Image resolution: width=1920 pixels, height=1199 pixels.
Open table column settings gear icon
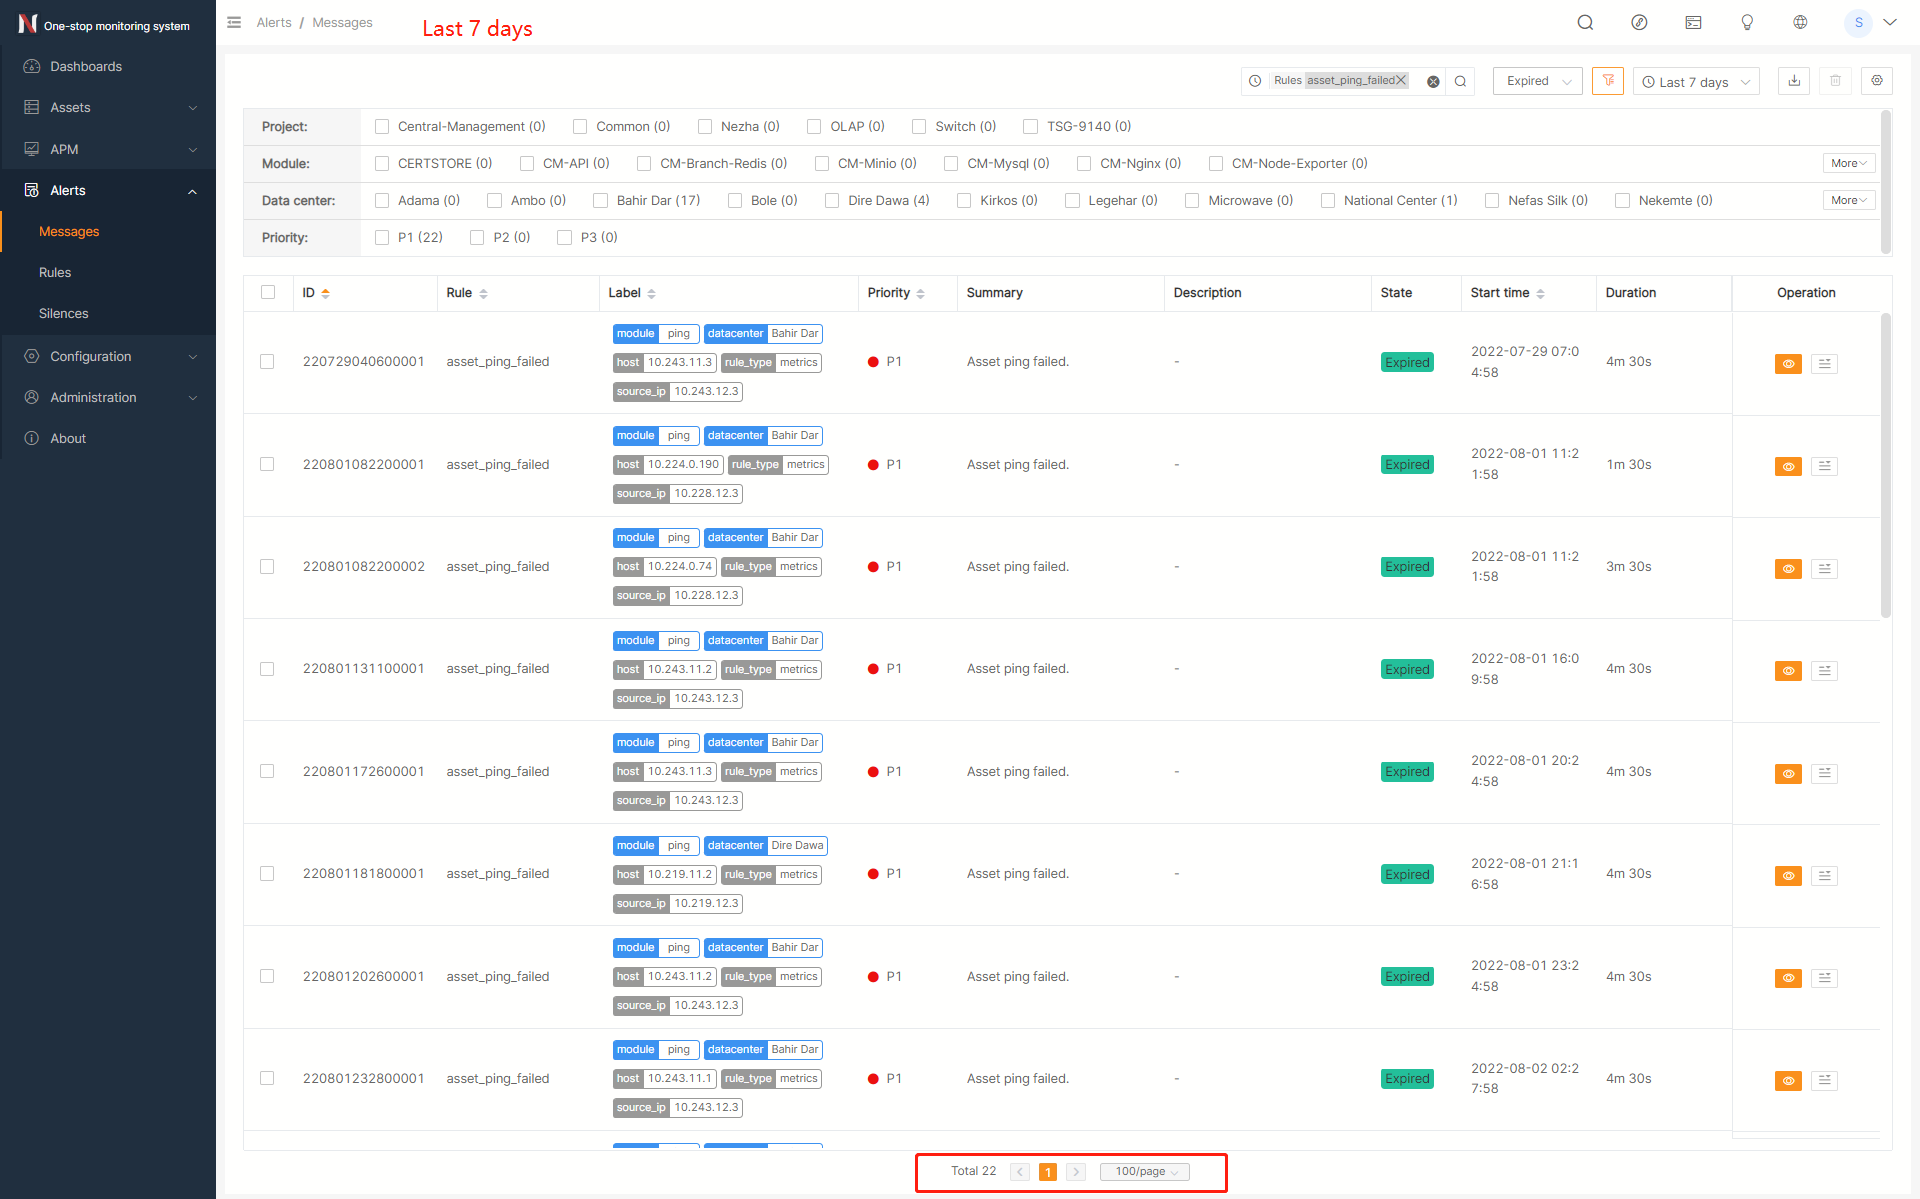(1876, 81)
